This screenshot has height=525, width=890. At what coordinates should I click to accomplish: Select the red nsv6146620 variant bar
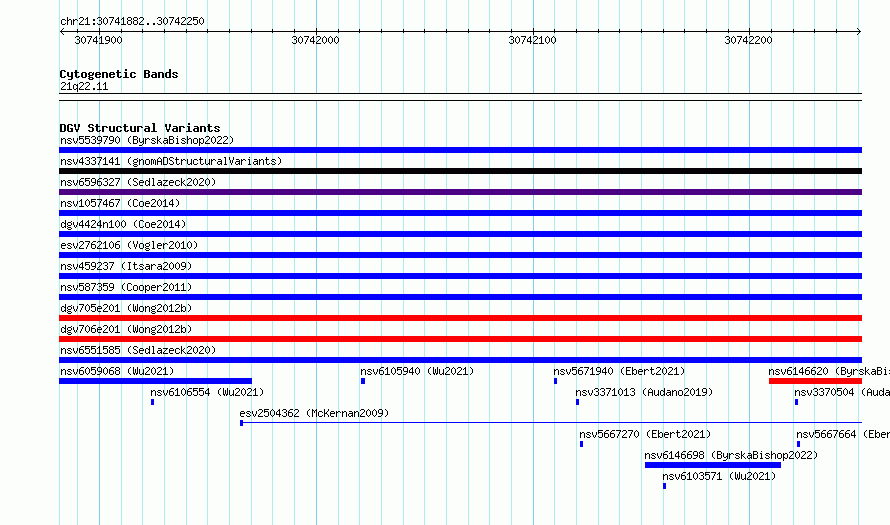tap(816, 381)
